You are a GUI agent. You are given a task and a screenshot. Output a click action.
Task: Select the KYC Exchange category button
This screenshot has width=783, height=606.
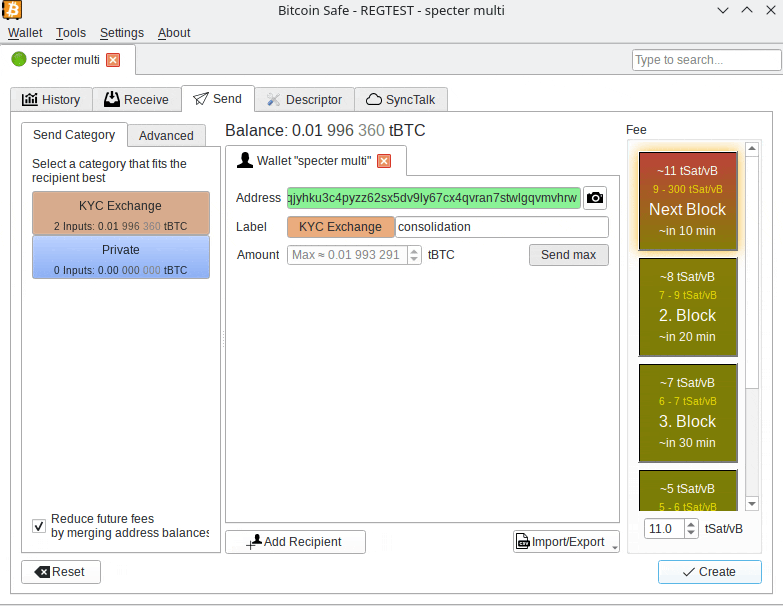[121, 213]
